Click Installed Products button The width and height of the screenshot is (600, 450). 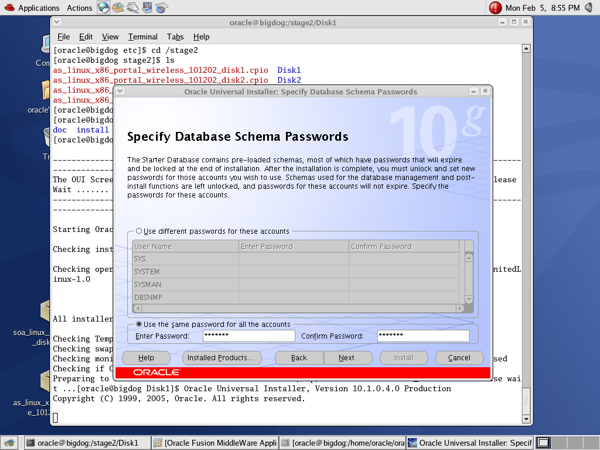pyautogui.click(x=220, y=358)
